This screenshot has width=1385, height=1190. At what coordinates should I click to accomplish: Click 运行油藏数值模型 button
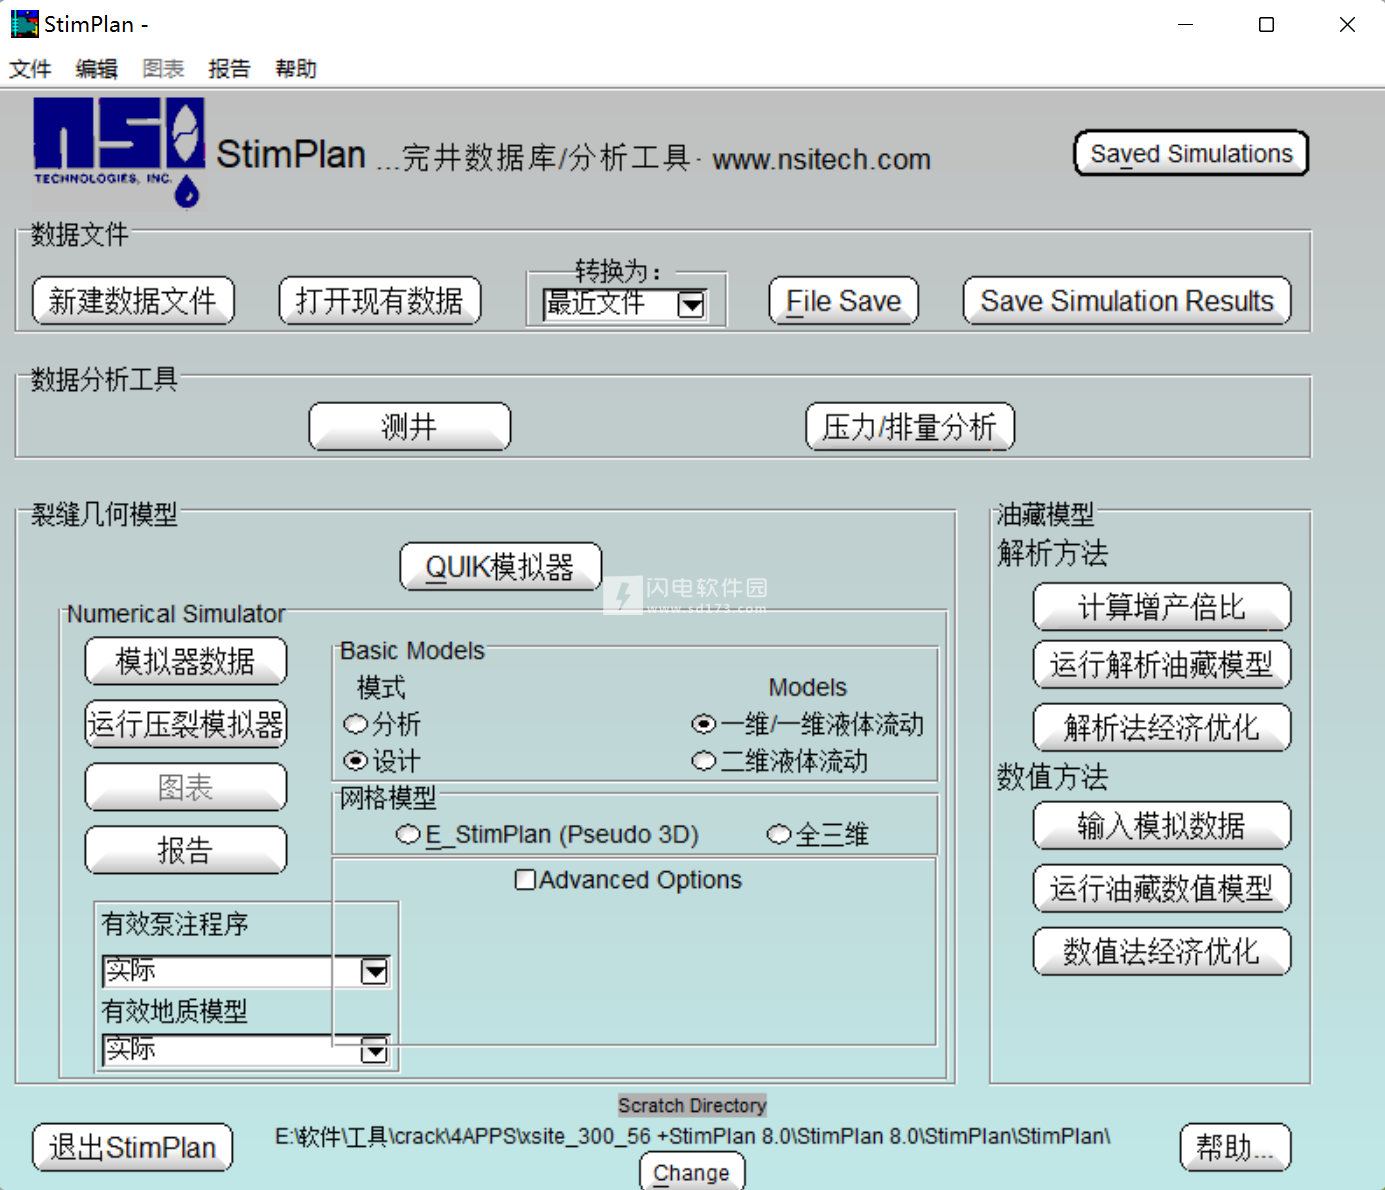1162,888
